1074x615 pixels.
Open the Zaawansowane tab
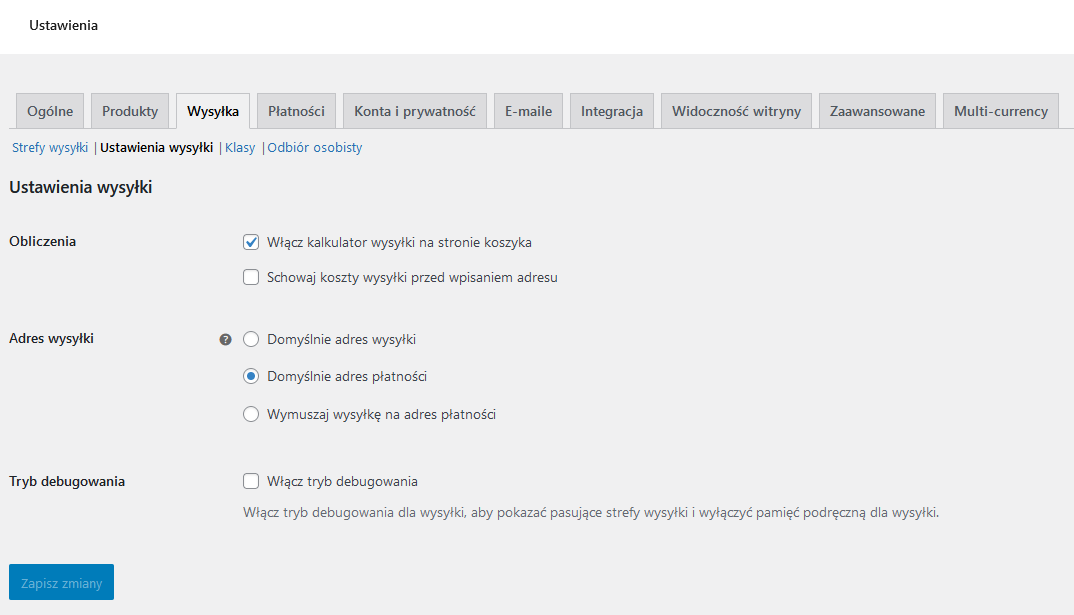(x=877, y=111)
